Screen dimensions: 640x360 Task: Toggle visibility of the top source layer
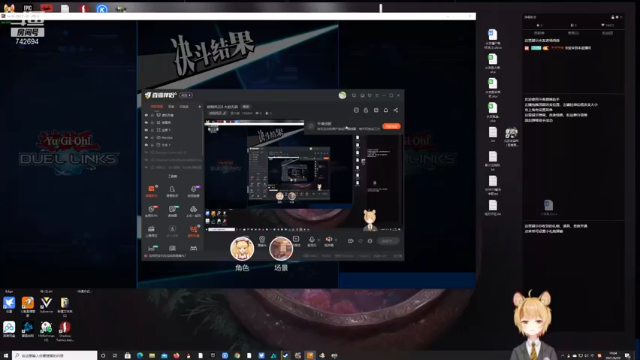coord(147,115)
